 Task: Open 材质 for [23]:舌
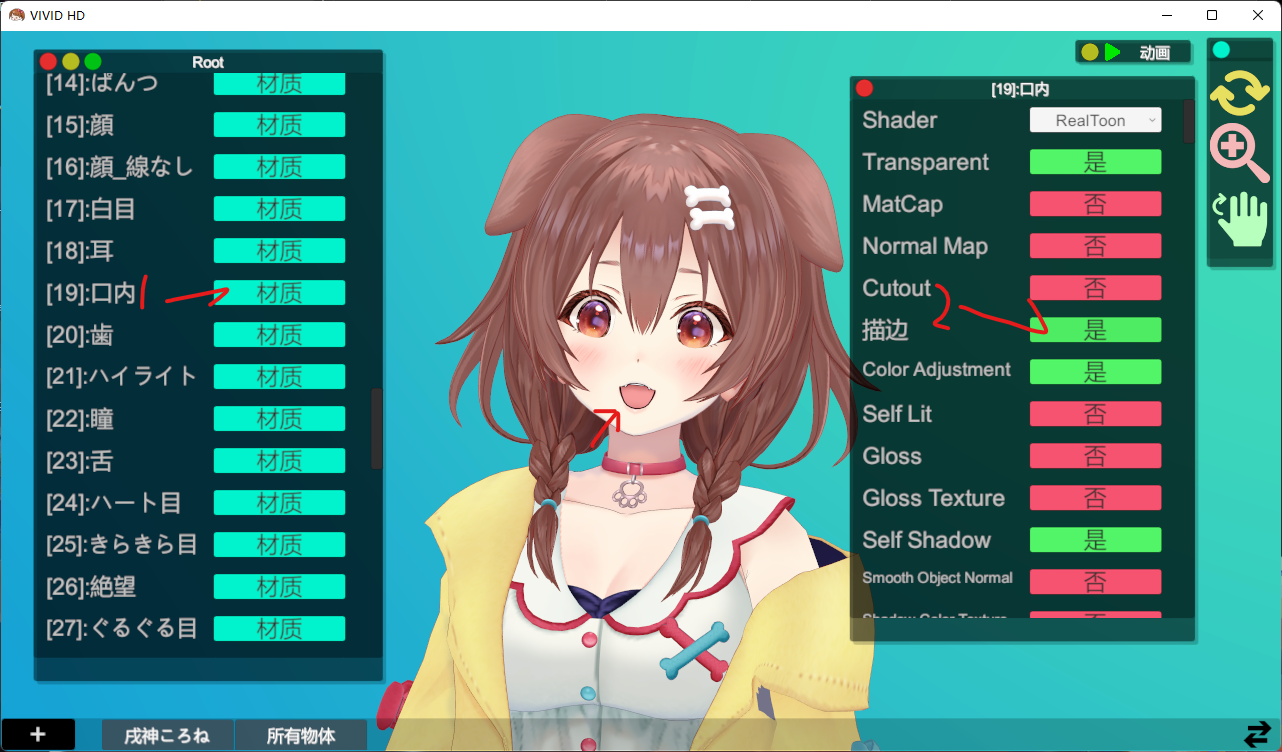click(x=279, y=461)
